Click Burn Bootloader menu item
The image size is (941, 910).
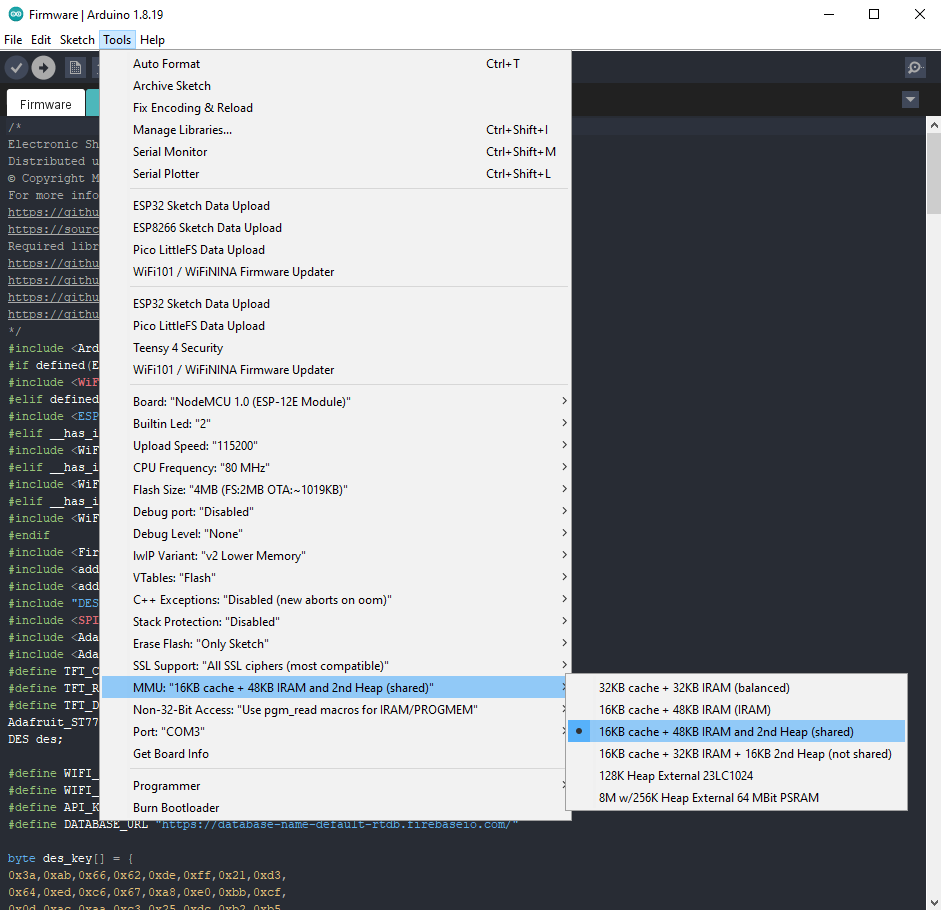pyautogui.click(x=335, y=807)
